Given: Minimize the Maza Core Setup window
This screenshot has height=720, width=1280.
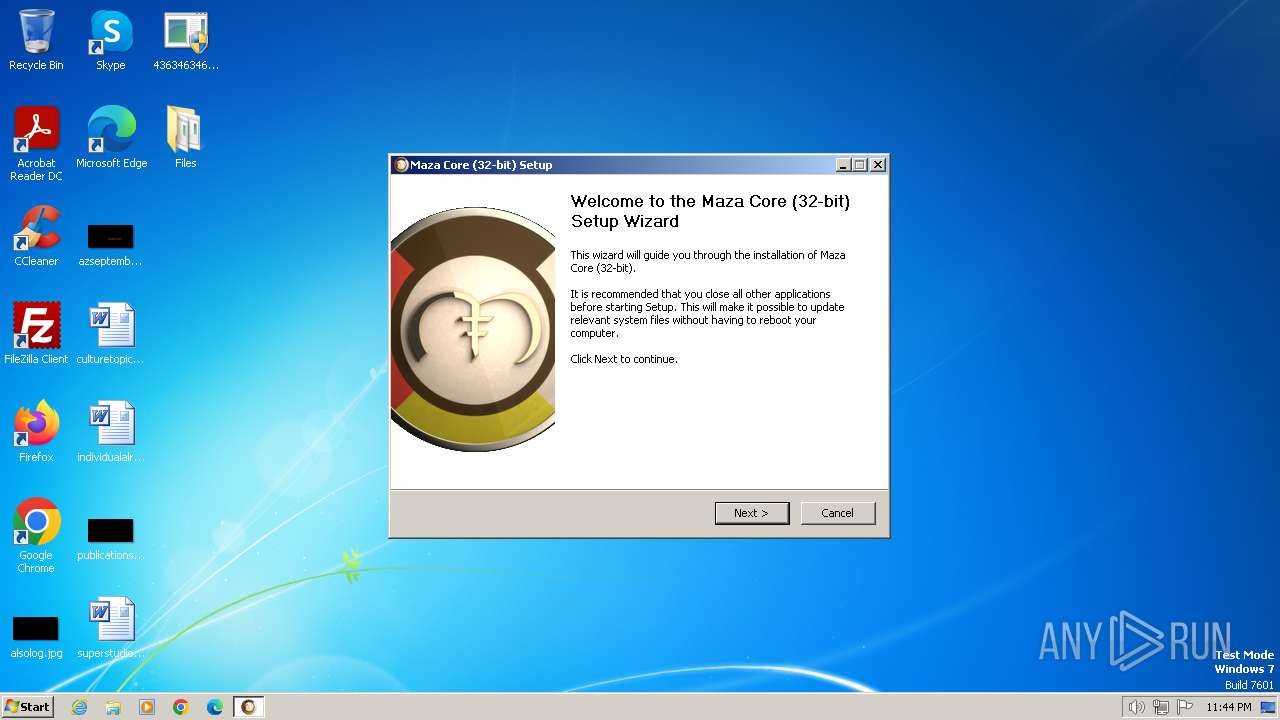Looking at the screenshot, I should click(843, 165).
